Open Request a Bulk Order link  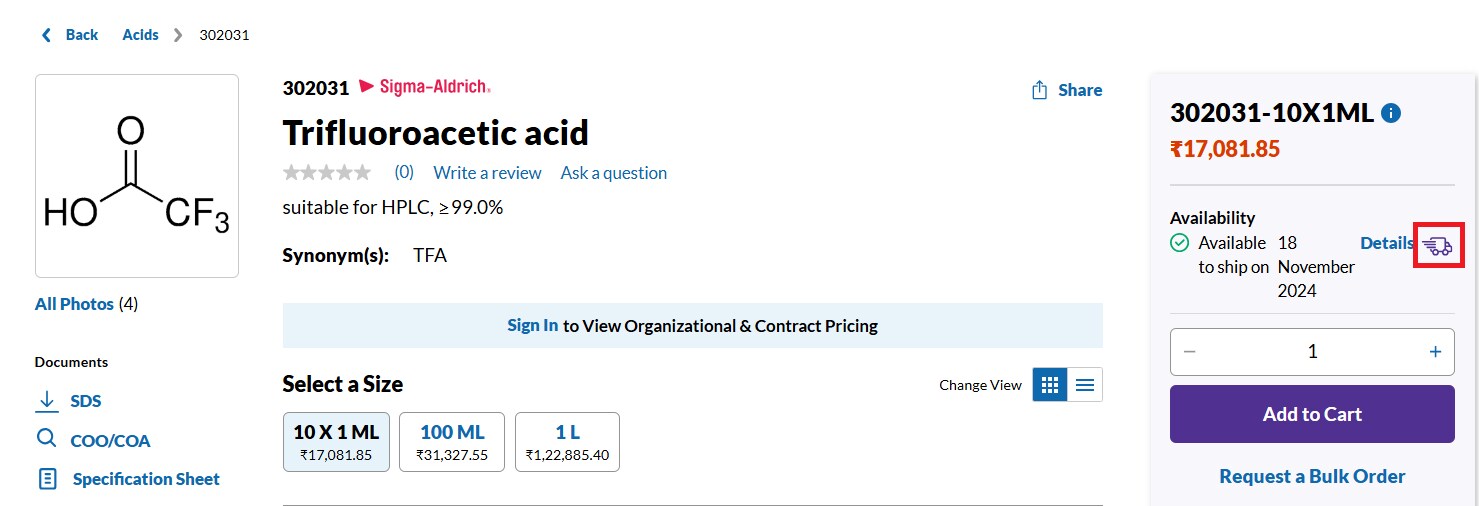[1312, 477]
